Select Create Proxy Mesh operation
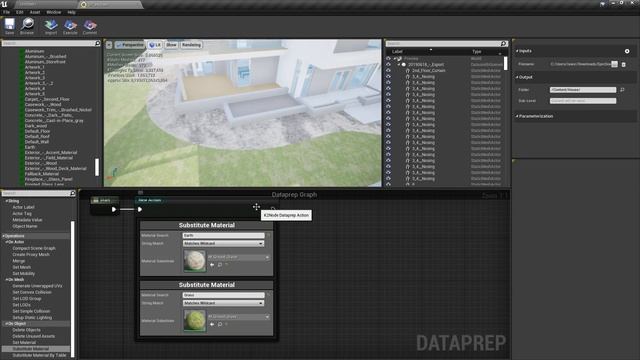This screenshot has height=360, width=640. (x=31, y=255)
